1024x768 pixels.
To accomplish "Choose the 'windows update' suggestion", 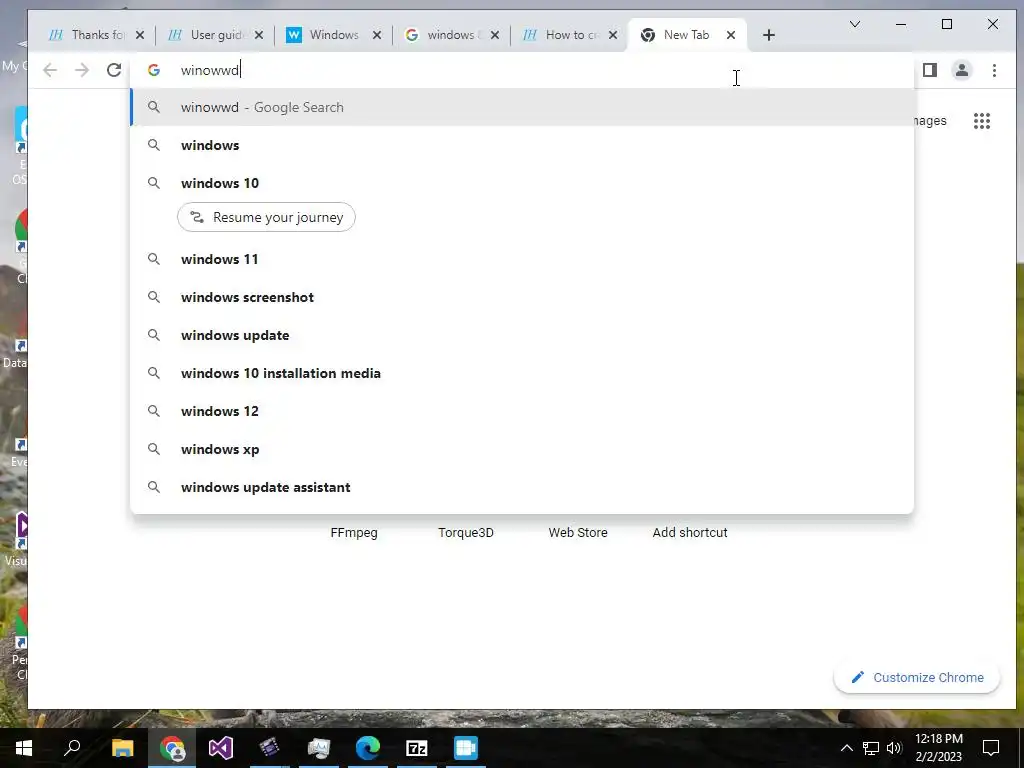I will [x=522, y=335].
